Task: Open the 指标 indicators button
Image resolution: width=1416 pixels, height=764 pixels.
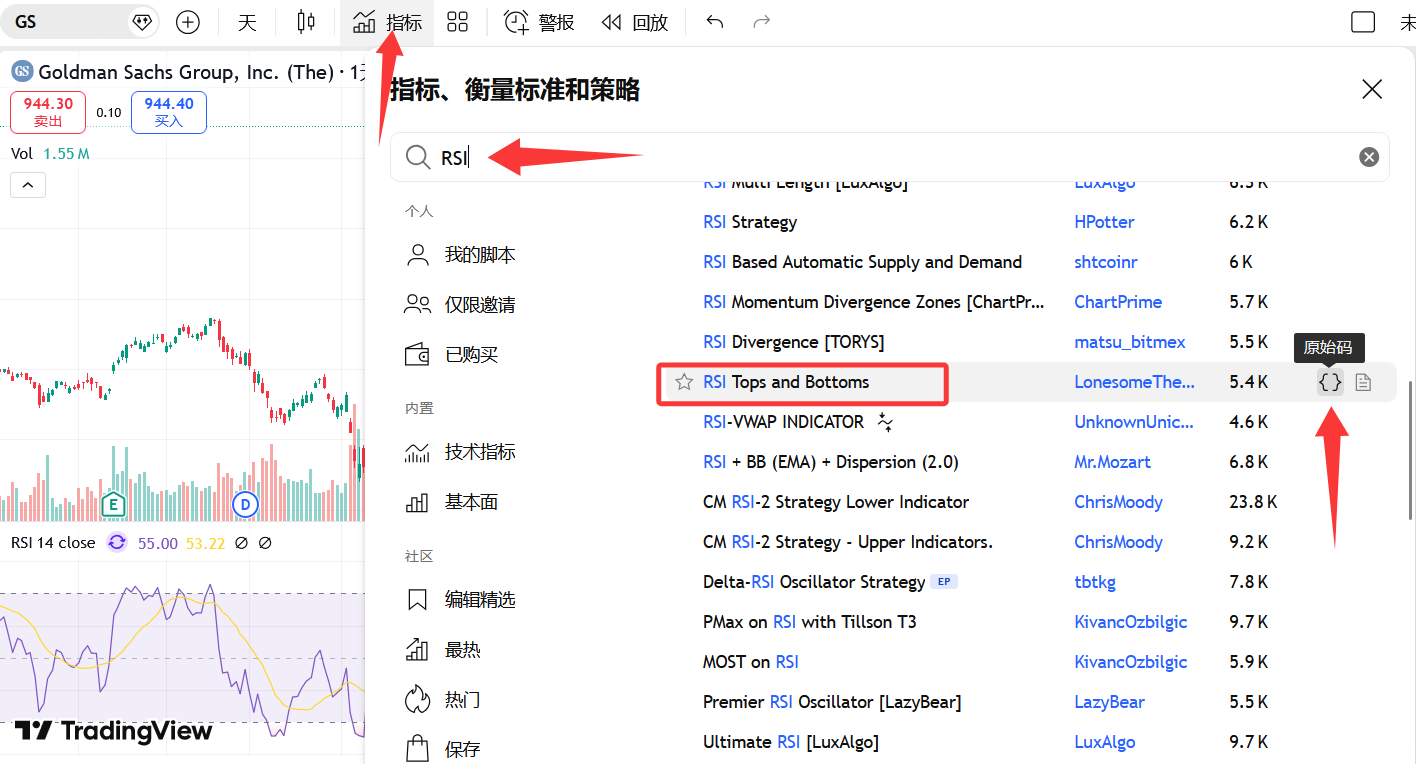Action: pos(388,22)
